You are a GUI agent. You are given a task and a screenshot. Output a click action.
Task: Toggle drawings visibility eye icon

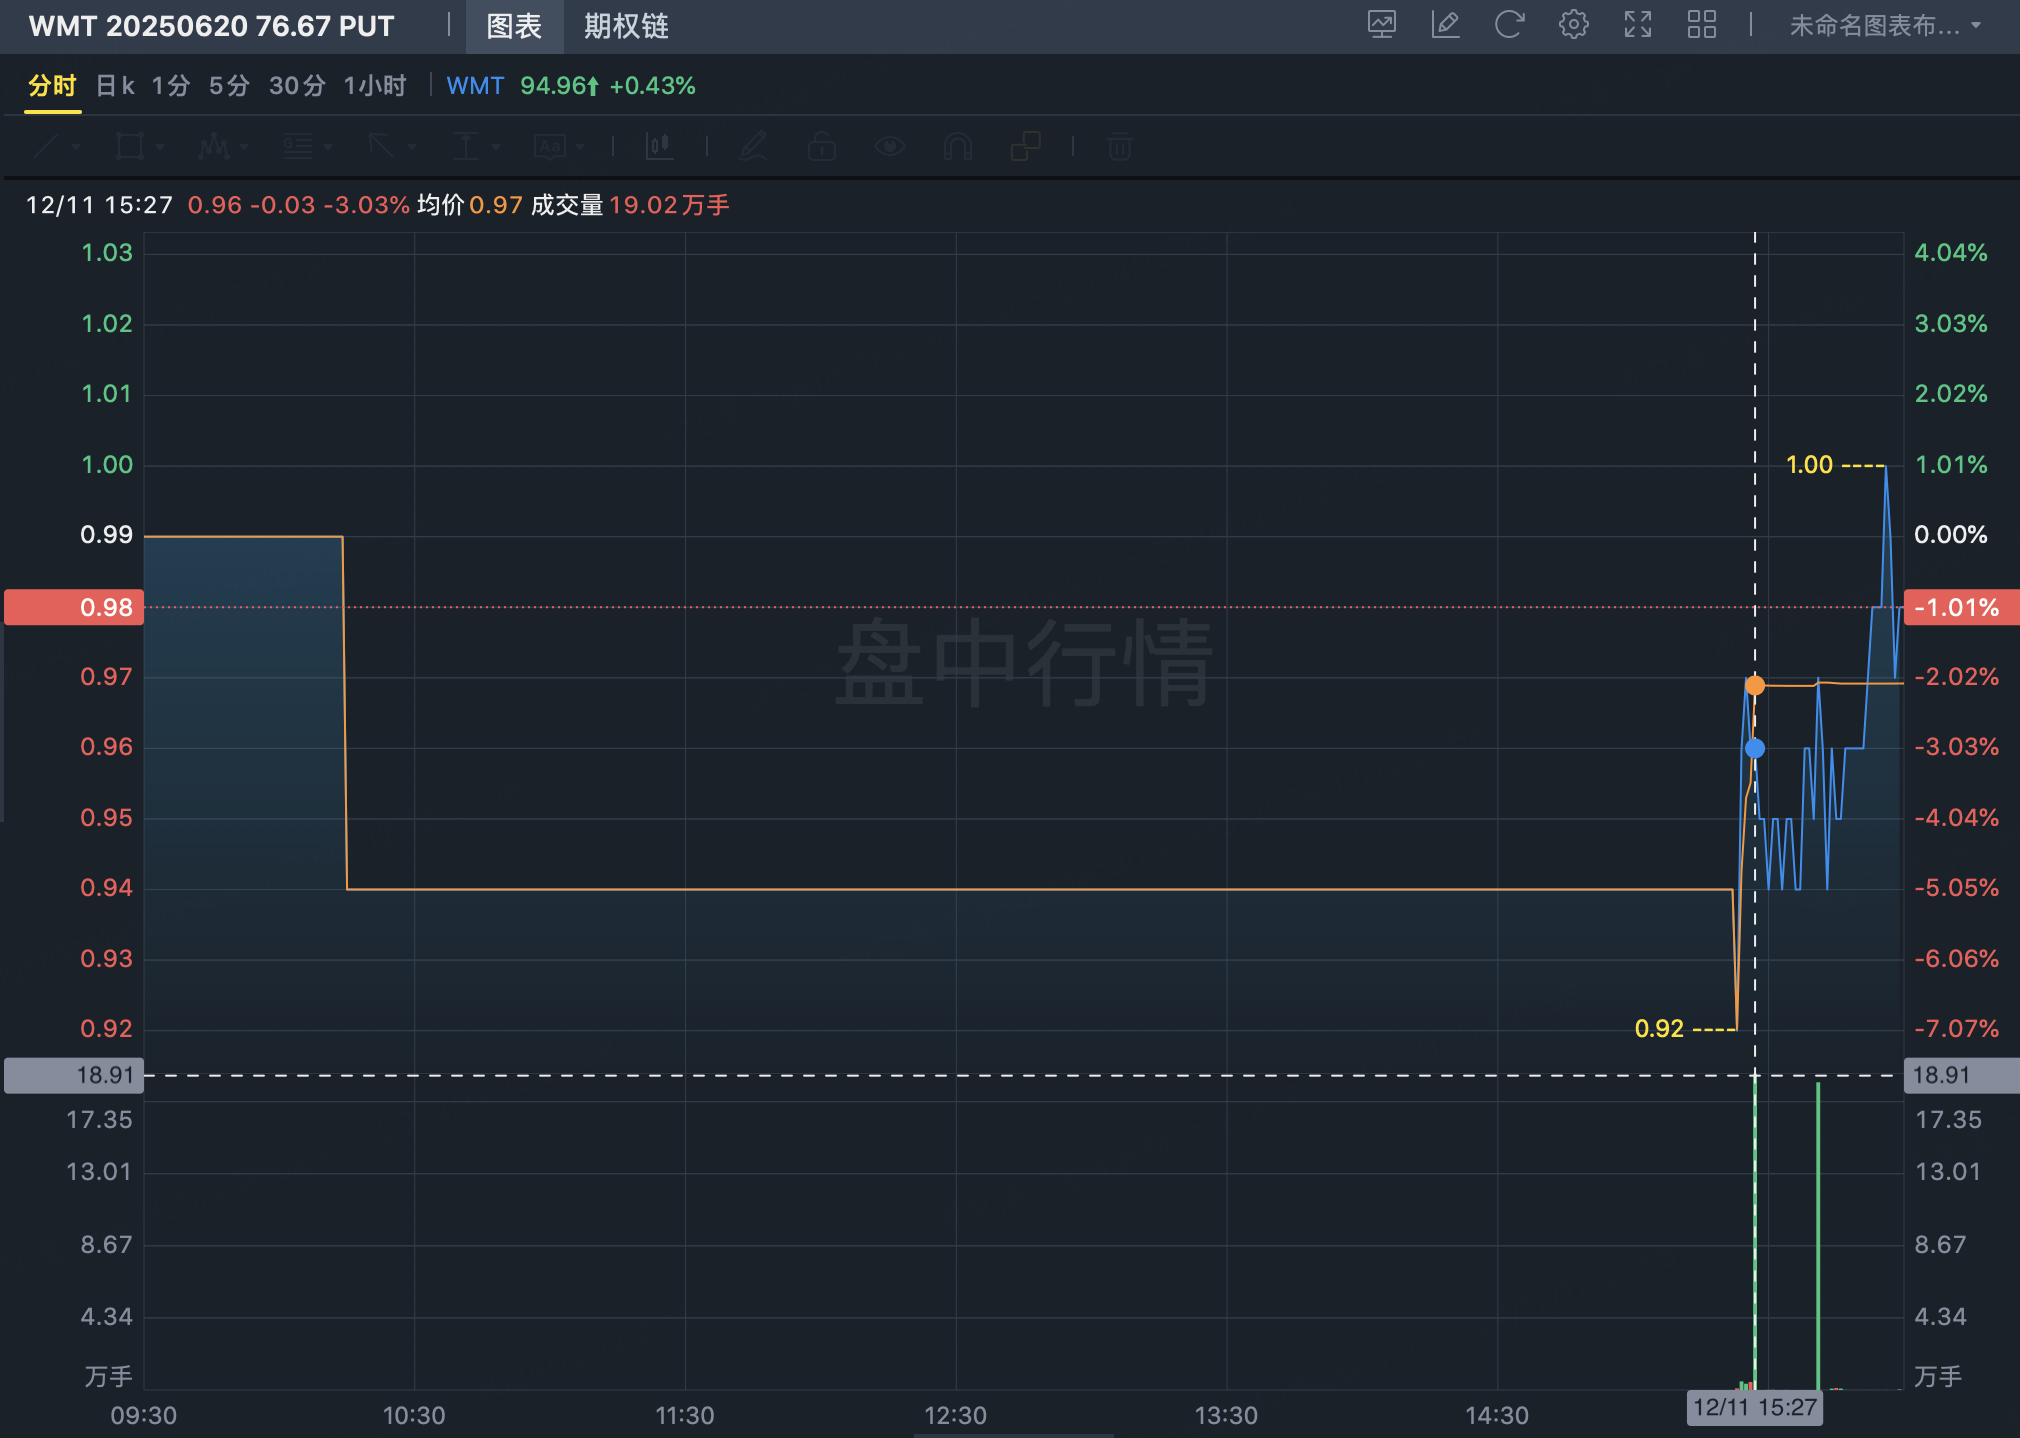pyautogui.click(x=889, y=147)
